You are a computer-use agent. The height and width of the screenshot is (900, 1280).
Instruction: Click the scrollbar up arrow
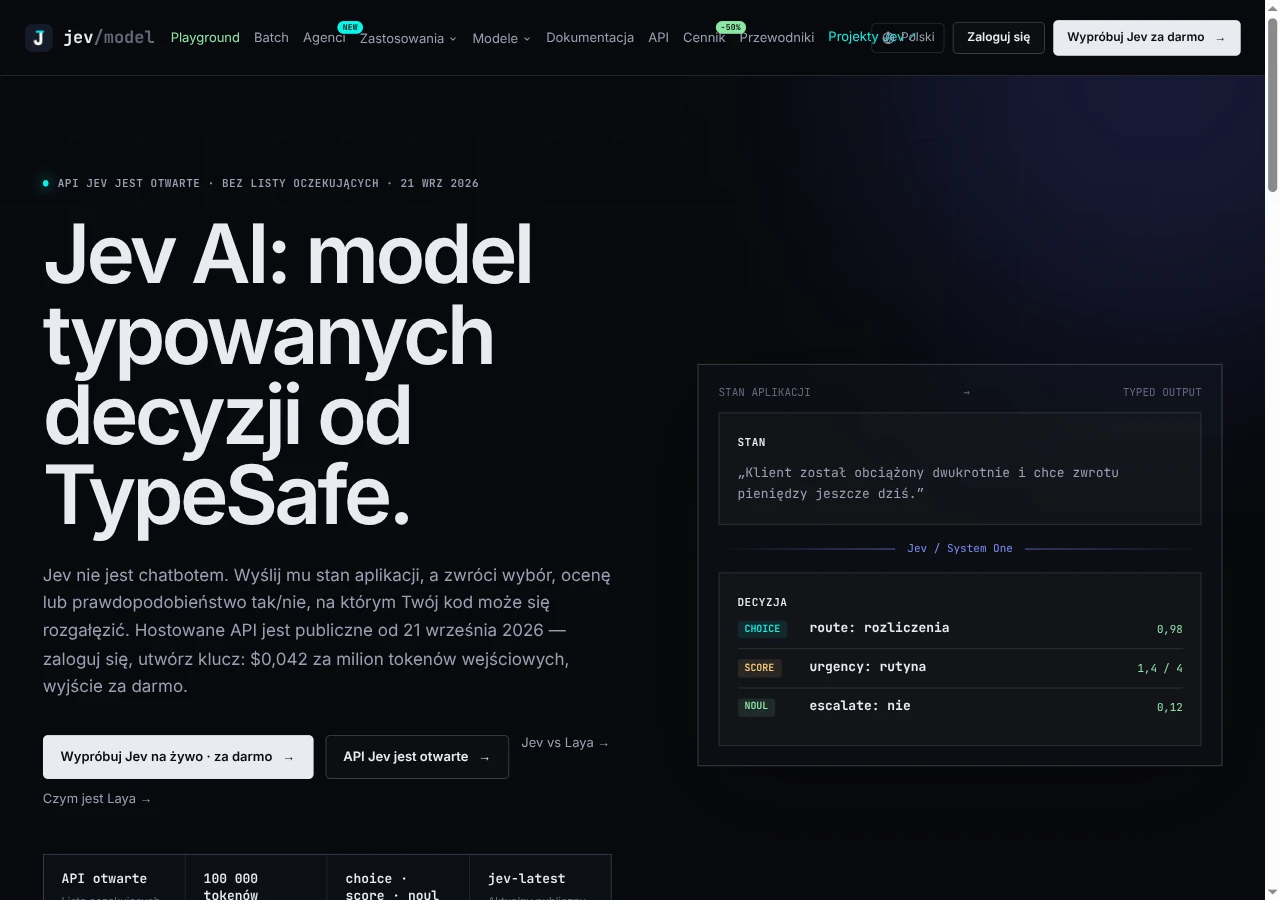click(1272, 7)
